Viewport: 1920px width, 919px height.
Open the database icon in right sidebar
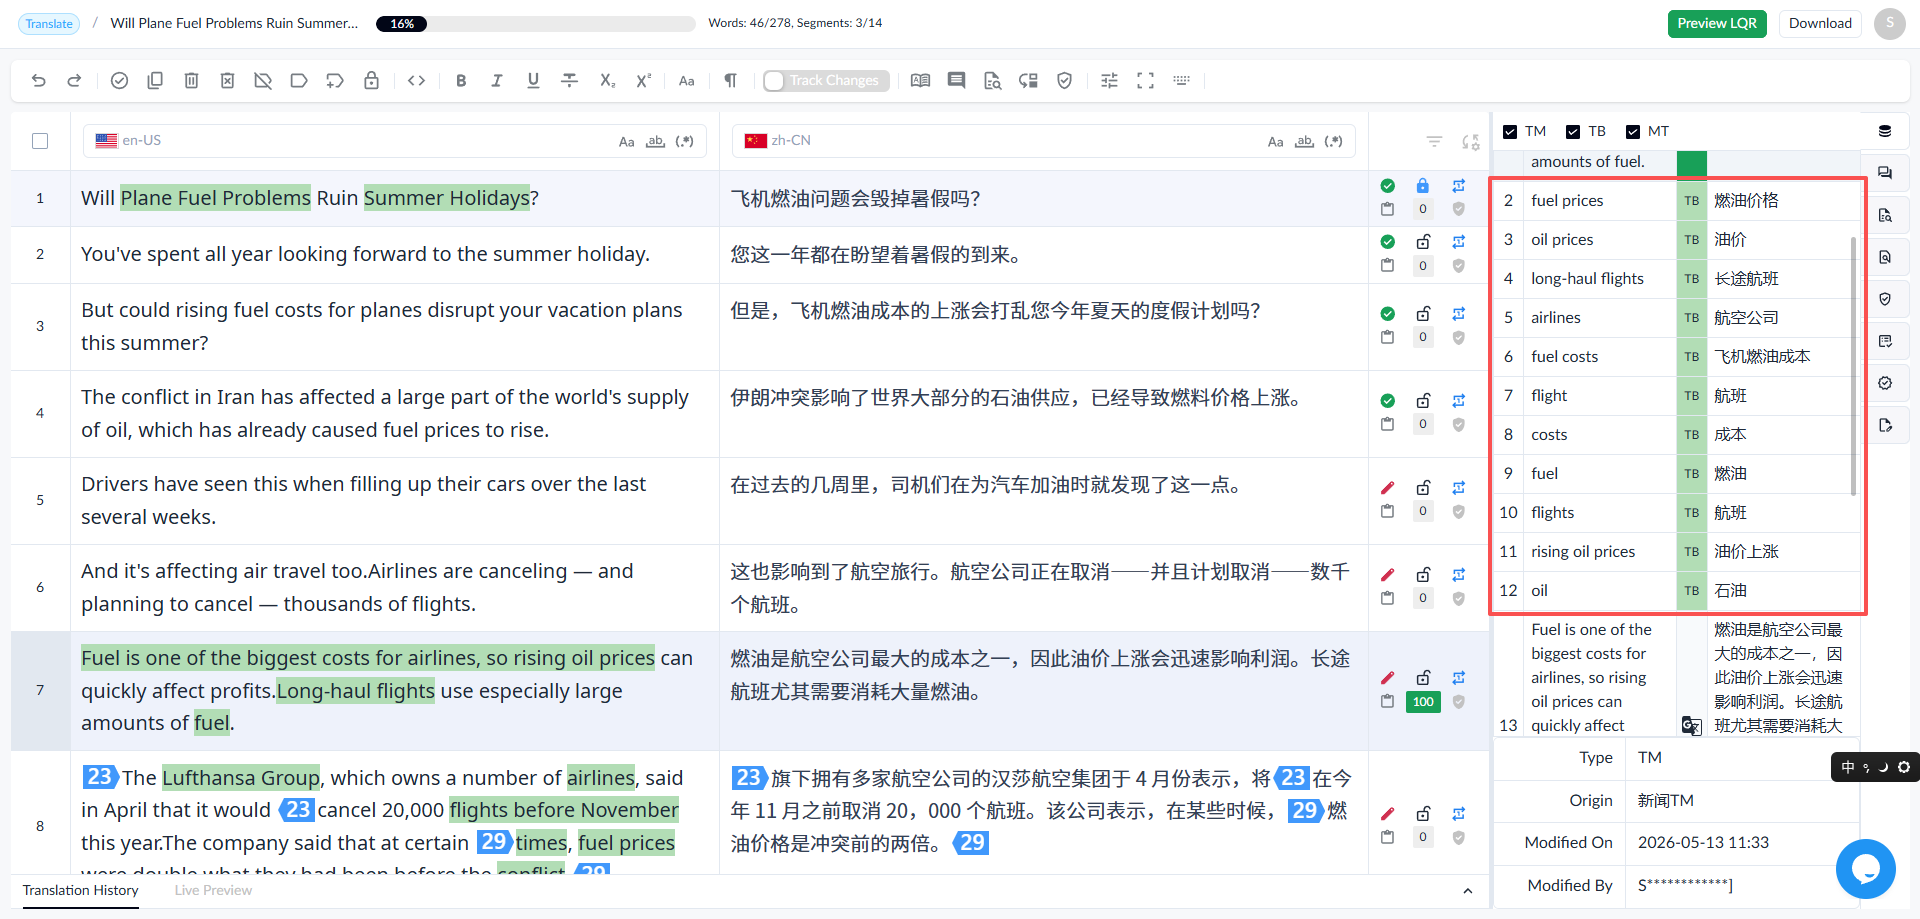[x=1885, y=131]
